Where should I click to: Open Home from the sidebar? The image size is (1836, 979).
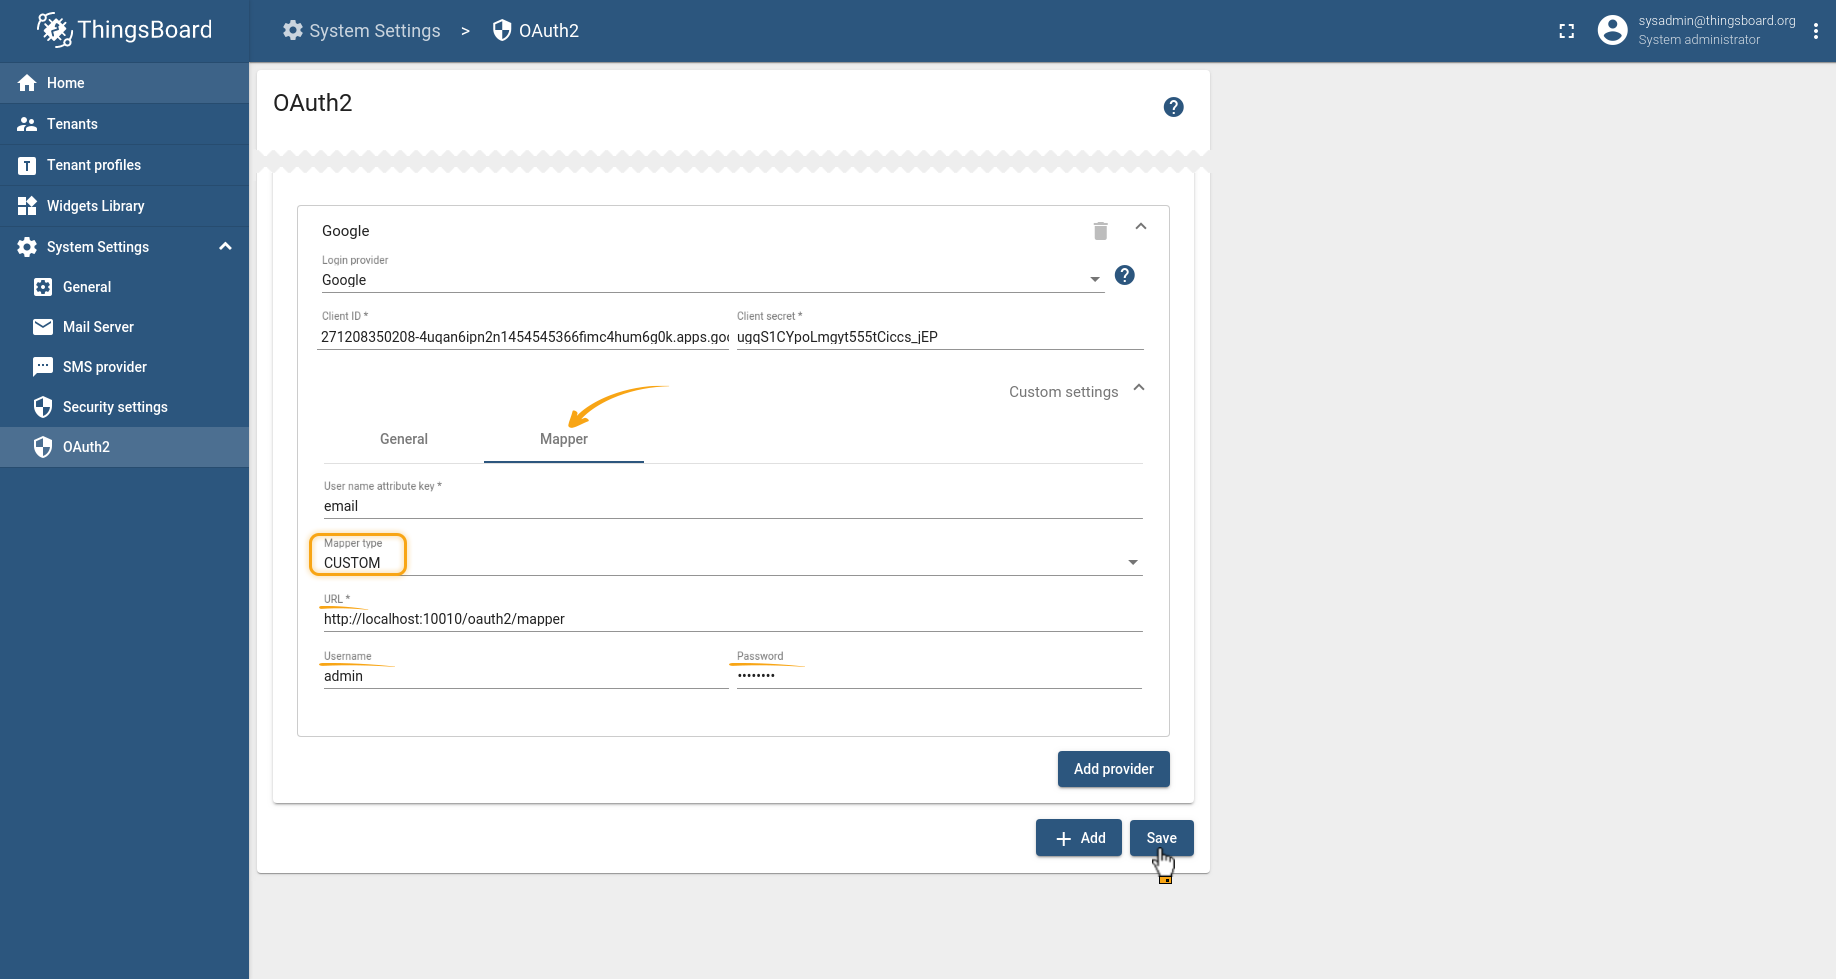[x=124, y=83]
